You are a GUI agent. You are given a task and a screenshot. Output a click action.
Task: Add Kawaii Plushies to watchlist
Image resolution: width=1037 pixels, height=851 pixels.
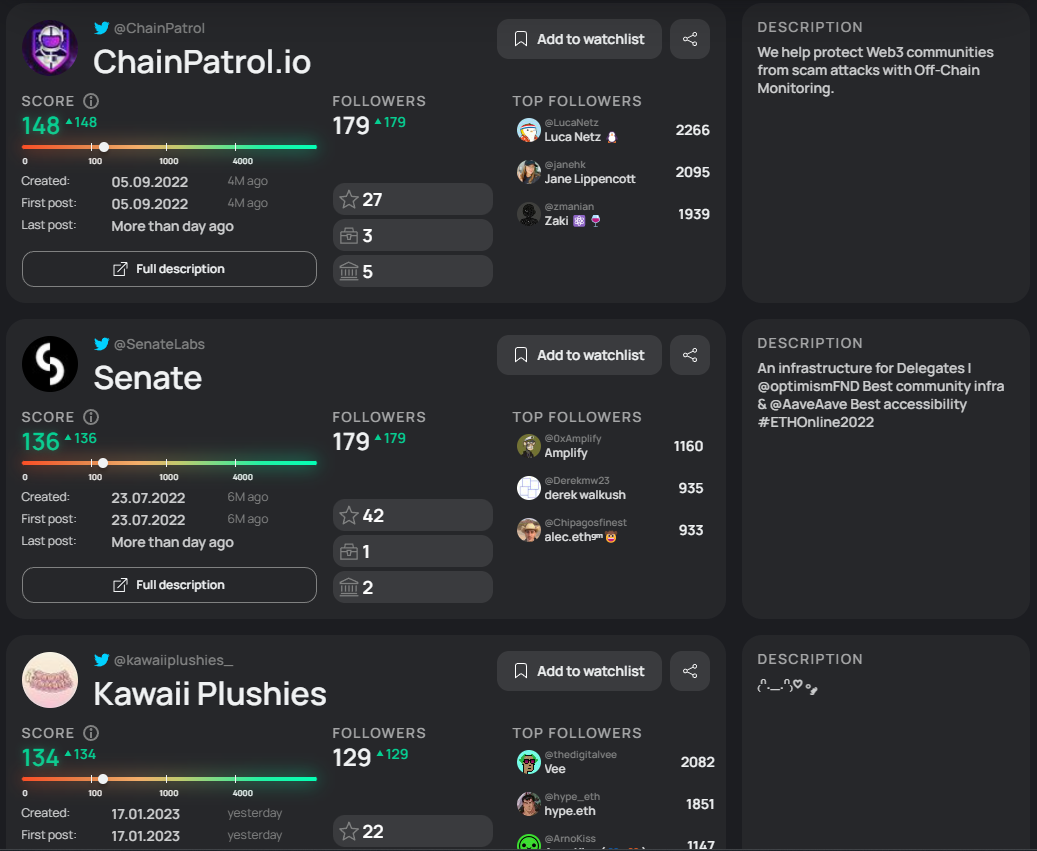pos(579,671)
